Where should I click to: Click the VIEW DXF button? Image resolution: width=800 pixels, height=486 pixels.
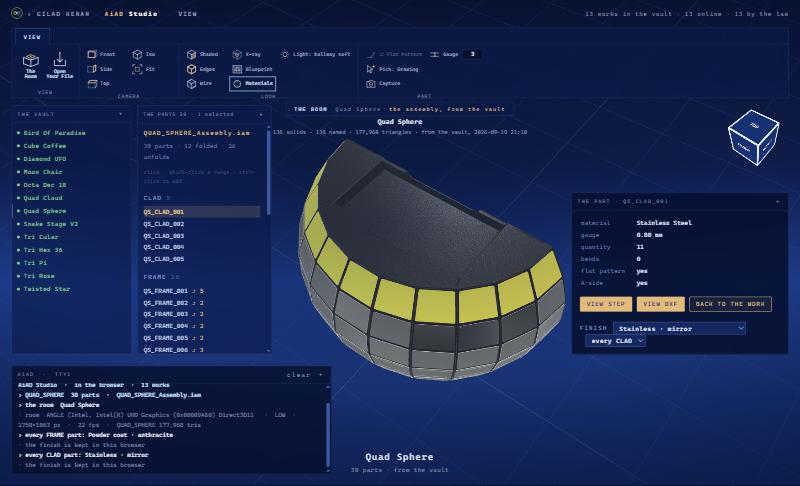point(660,304)
